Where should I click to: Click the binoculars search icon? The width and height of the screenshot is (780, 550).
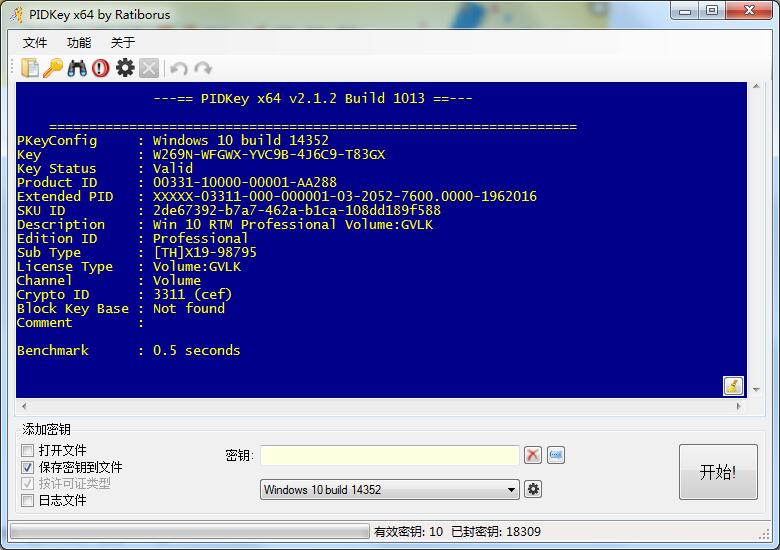point(77,68)
